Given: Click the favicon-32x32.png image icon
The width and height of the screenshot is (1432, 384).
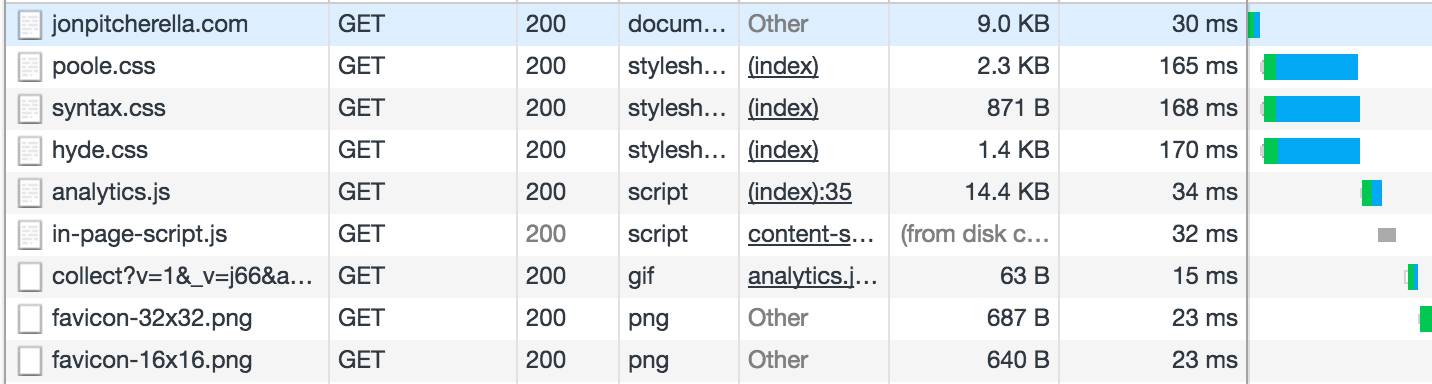Looking at the screenshot, I should [31, 319].
